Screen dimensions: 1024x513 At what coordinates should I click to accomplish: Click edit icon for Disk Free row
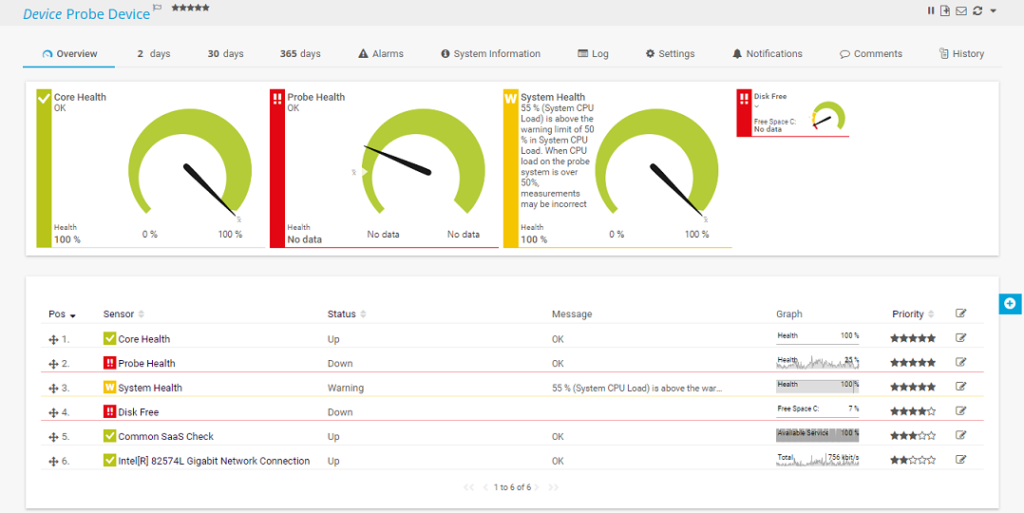961,411
